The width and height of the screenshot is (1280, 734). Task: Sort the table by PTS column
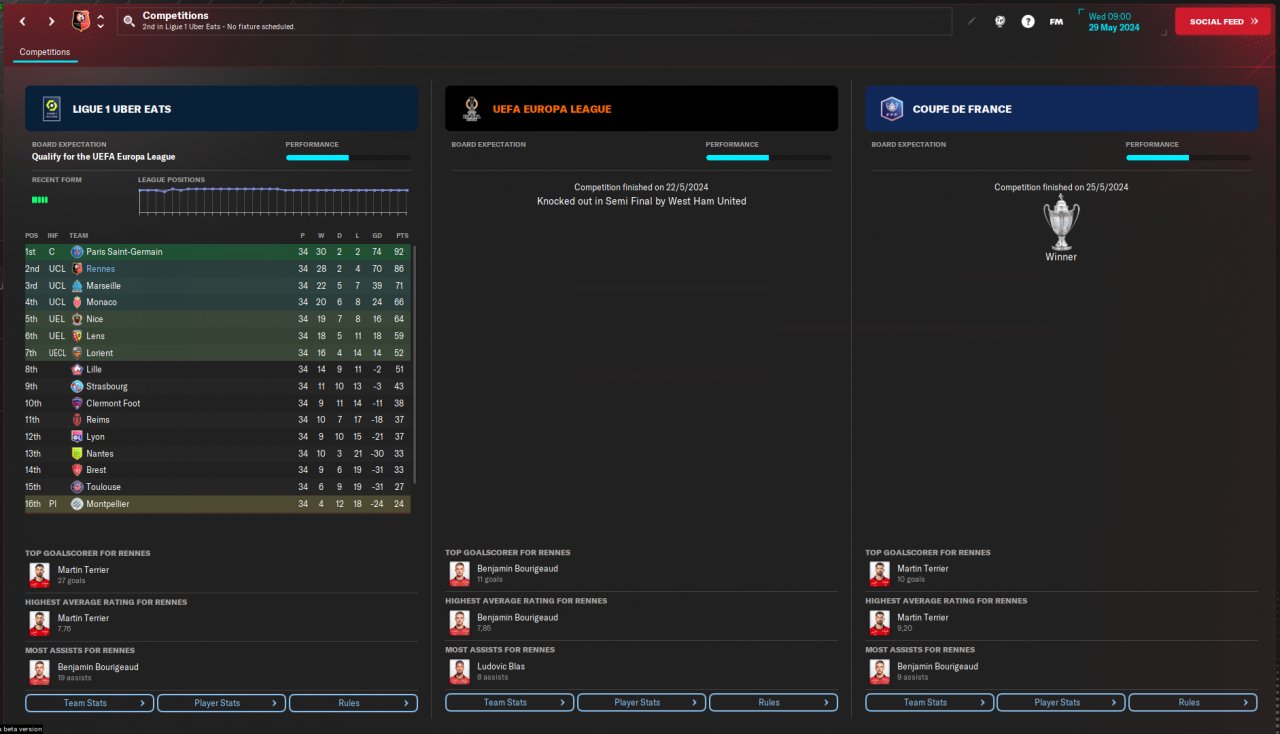pyautogui.click(x=402, y=236)
